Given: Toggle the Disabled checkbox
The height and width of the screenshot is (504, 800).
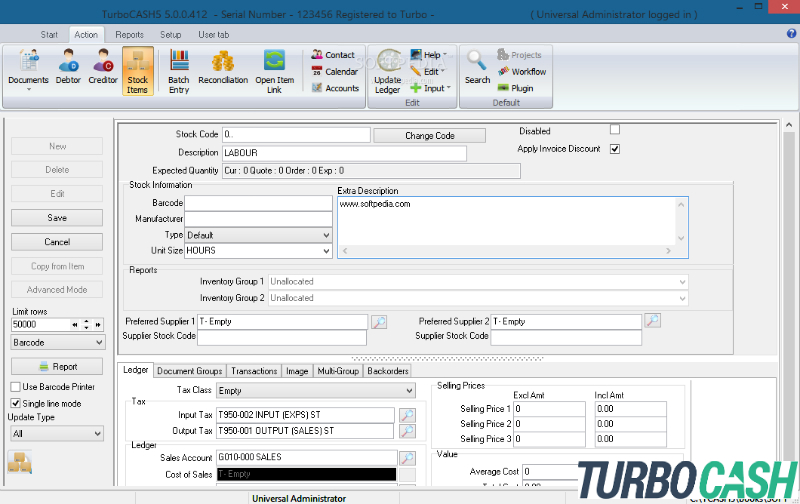Looking at the screenshot, I should tap(615, 130).
